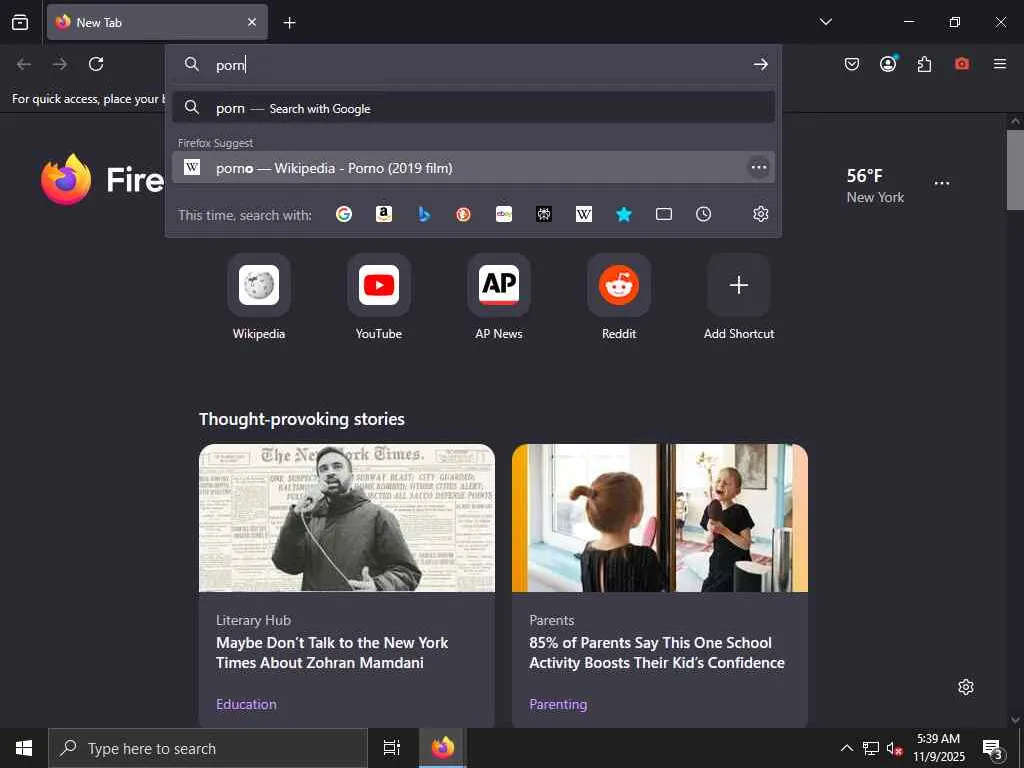Open the Extensions puzzle icon
The width and height of the screenshot is (1024, 768).
[x=924, y=64]
